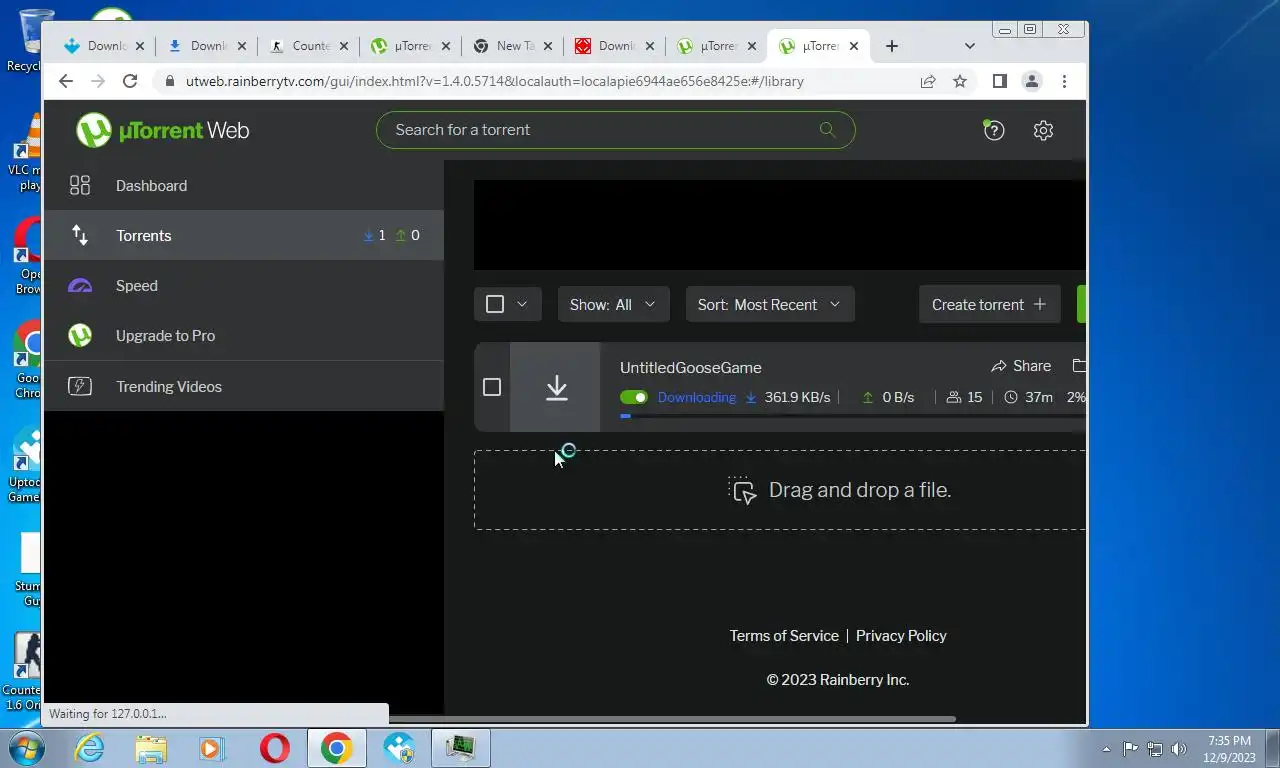The width and height of the screenshot is (1280, 768).
Task: Tick the select-all torrents checkbox
Action: click(x=494, y=304)
